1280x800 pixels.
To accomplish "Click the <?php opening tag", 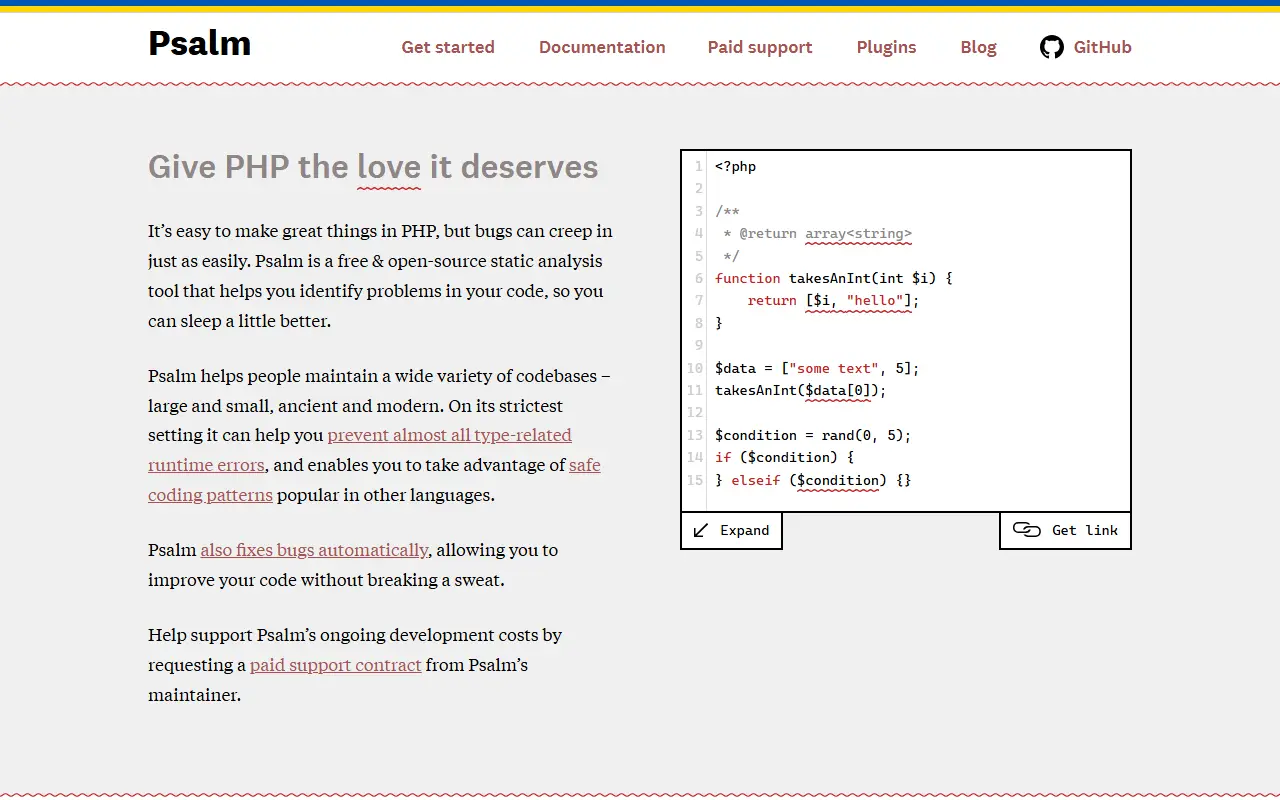I will (x=736, y=166).
